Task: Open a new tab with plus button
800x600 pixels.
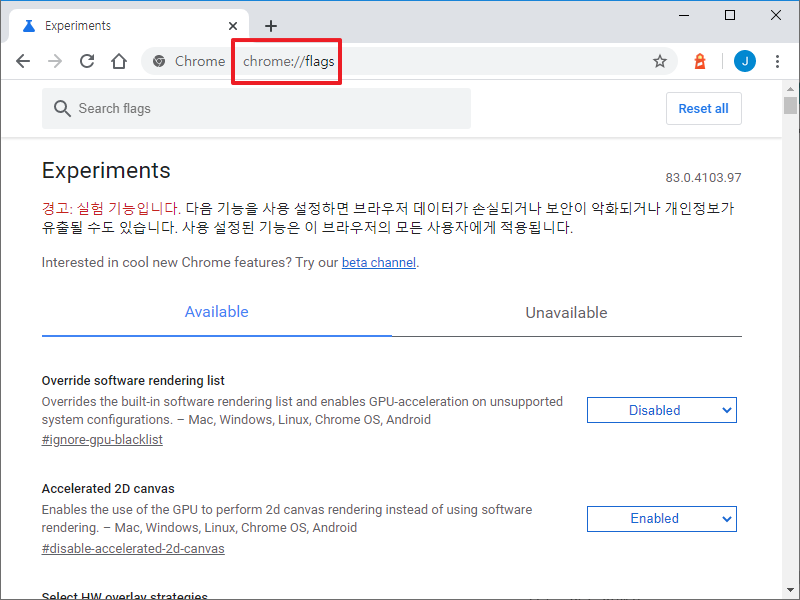Action: point(271,26)
